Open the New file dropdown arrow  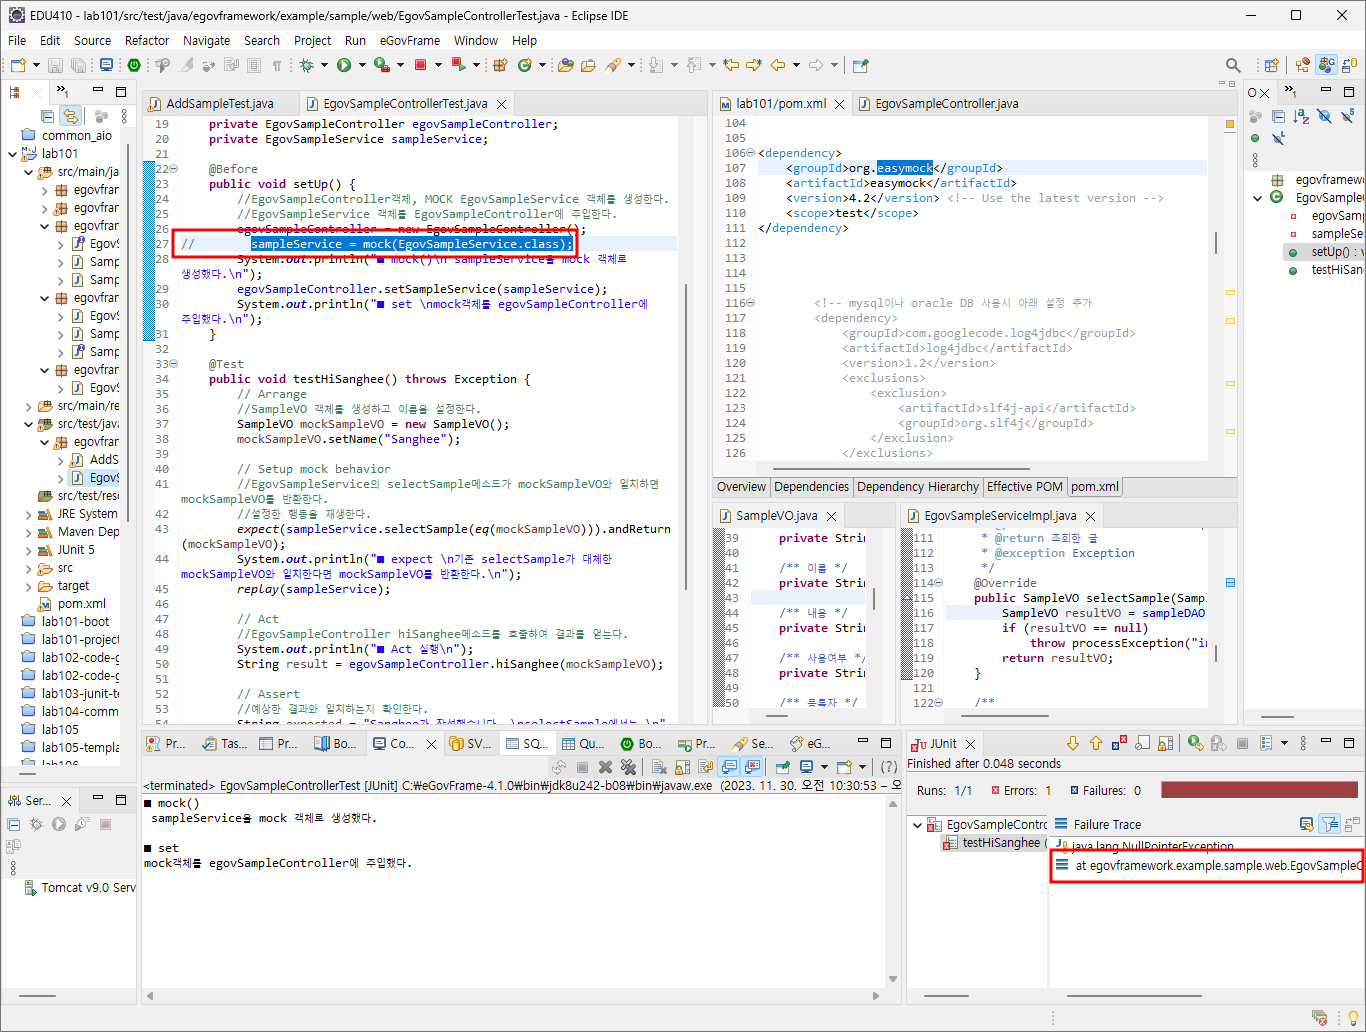(x=36, y=65)
